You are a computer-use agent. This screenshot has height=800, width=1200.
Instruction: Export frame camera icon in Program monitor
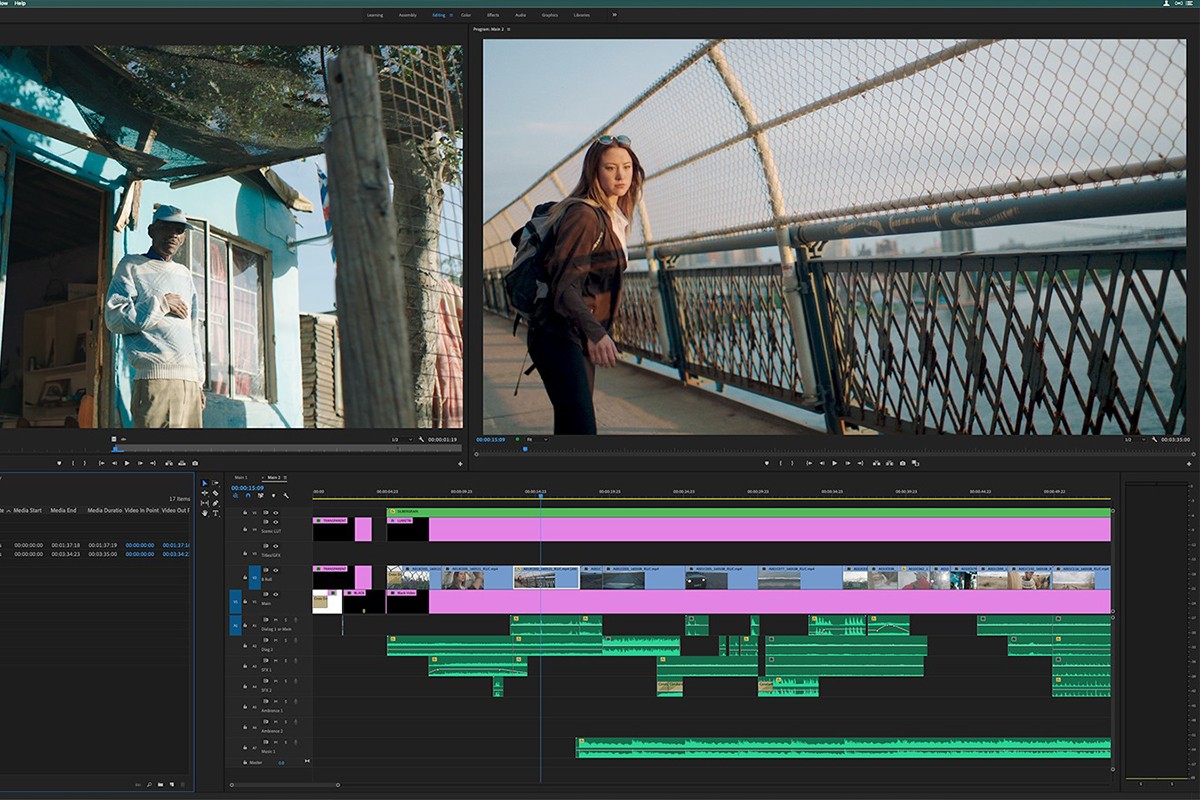[x=902, y=462]
